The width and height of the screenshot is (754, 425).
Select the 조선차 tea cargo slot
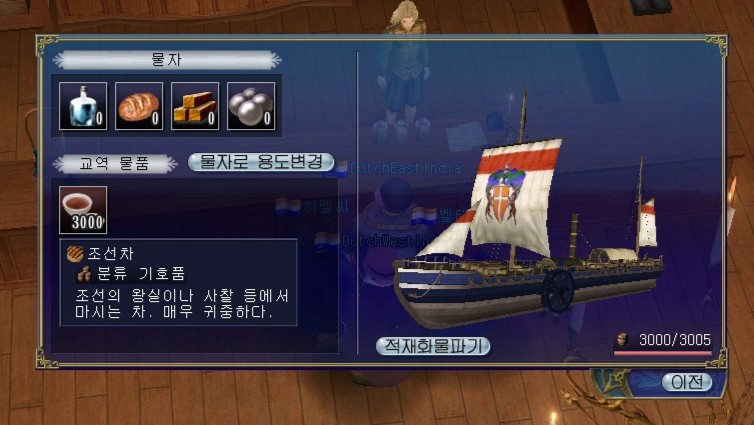(x=83, y=210)
